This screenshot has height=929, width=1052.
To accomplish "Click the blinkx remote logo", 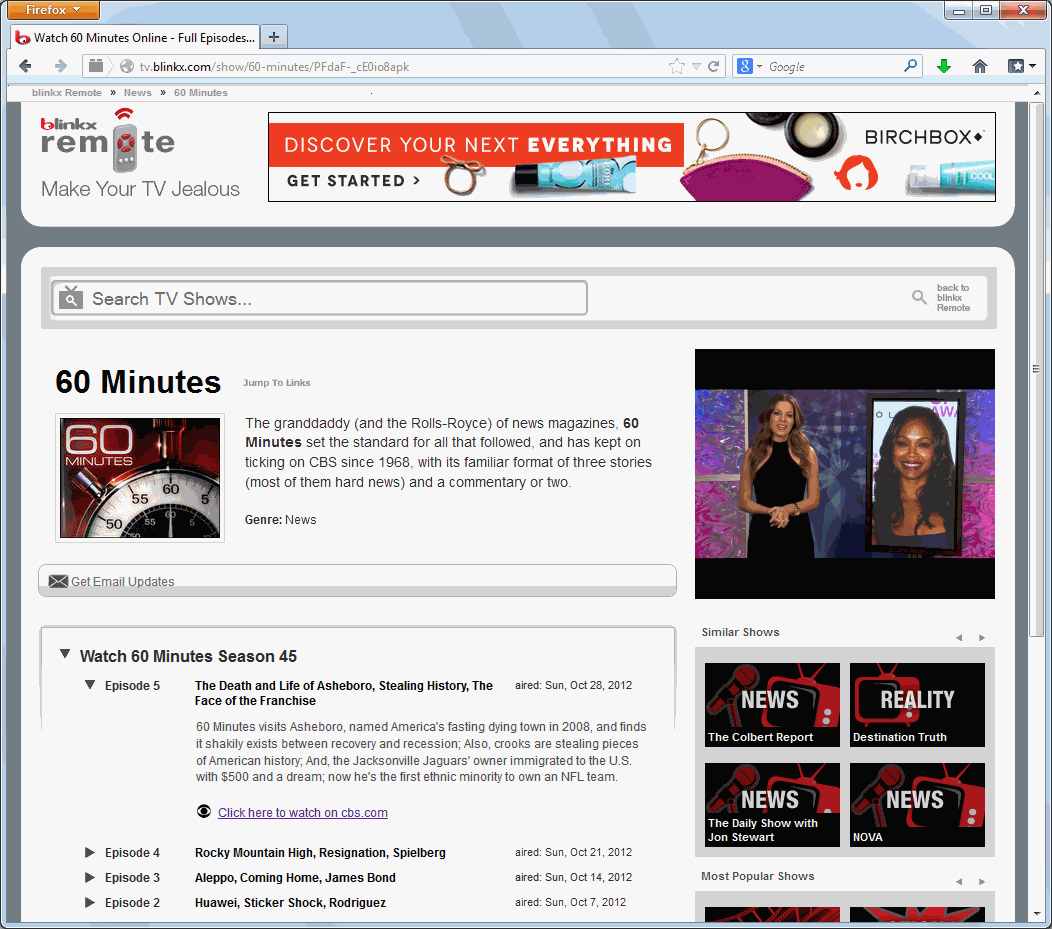I will (x=107, y=140).
